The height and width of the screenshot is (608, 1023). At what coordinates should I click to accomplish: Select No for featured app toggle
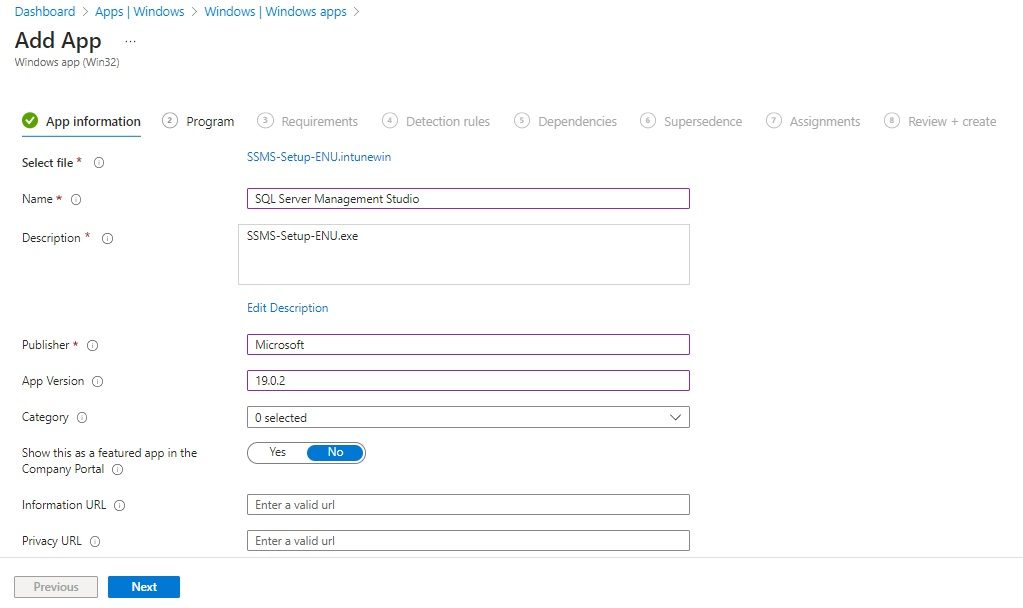tap(335, 452)
